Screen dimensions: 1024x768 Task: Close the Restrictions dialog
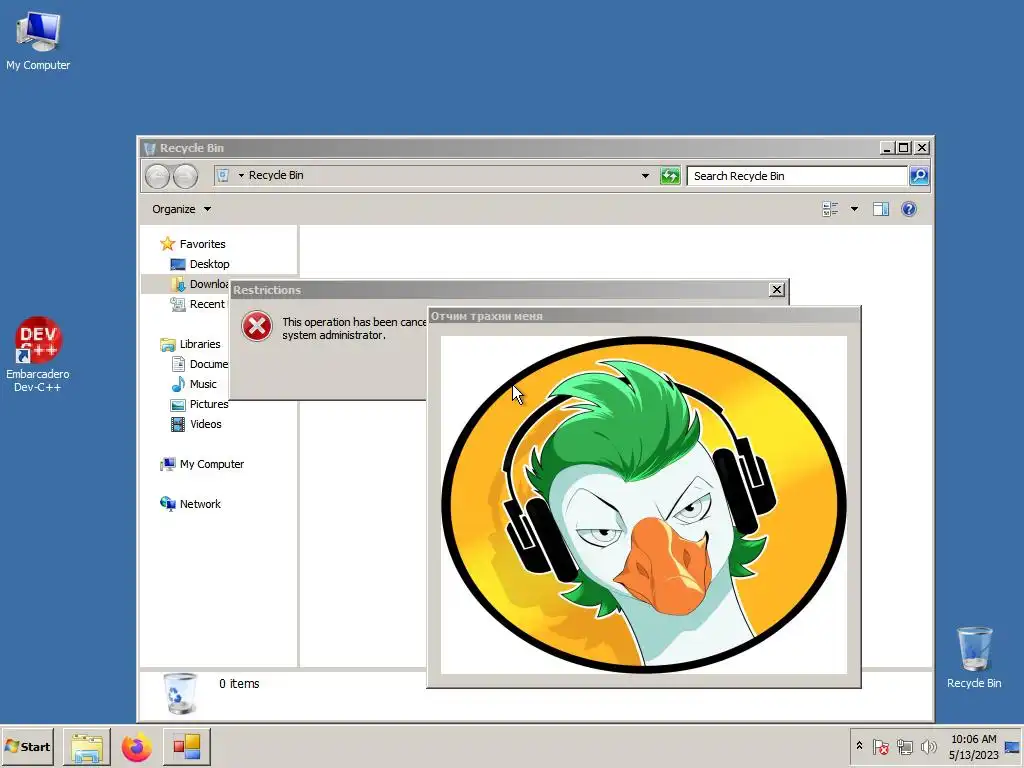pyautogui.click(x=776, y=289)
